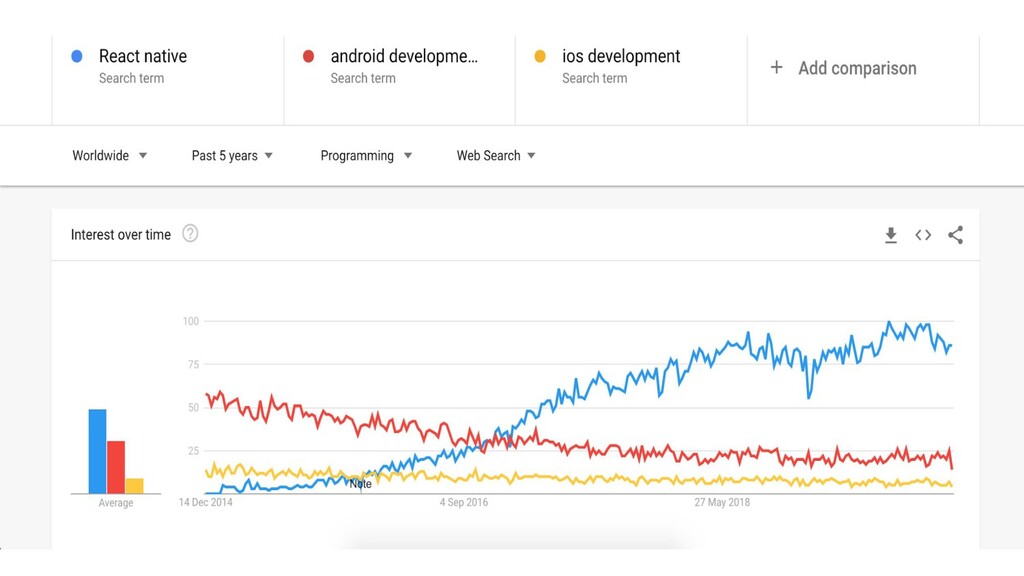Click the blue React native dot

pyautogui.click(x=77, y=57)
